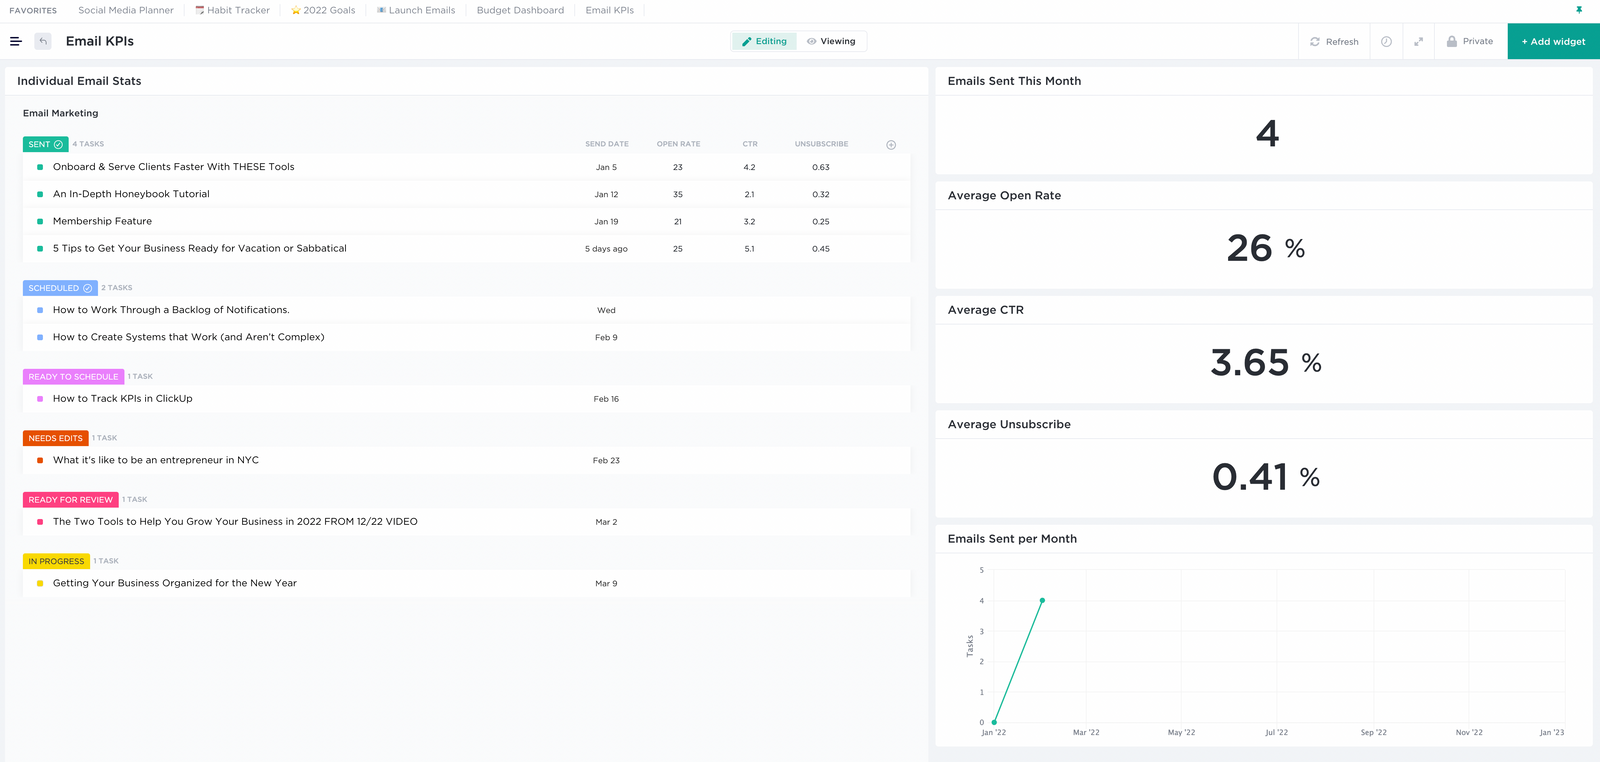Screen dimensions: 1600x762
Task: Collapse the NEEDS EDITS group
Action: (56, 438)
